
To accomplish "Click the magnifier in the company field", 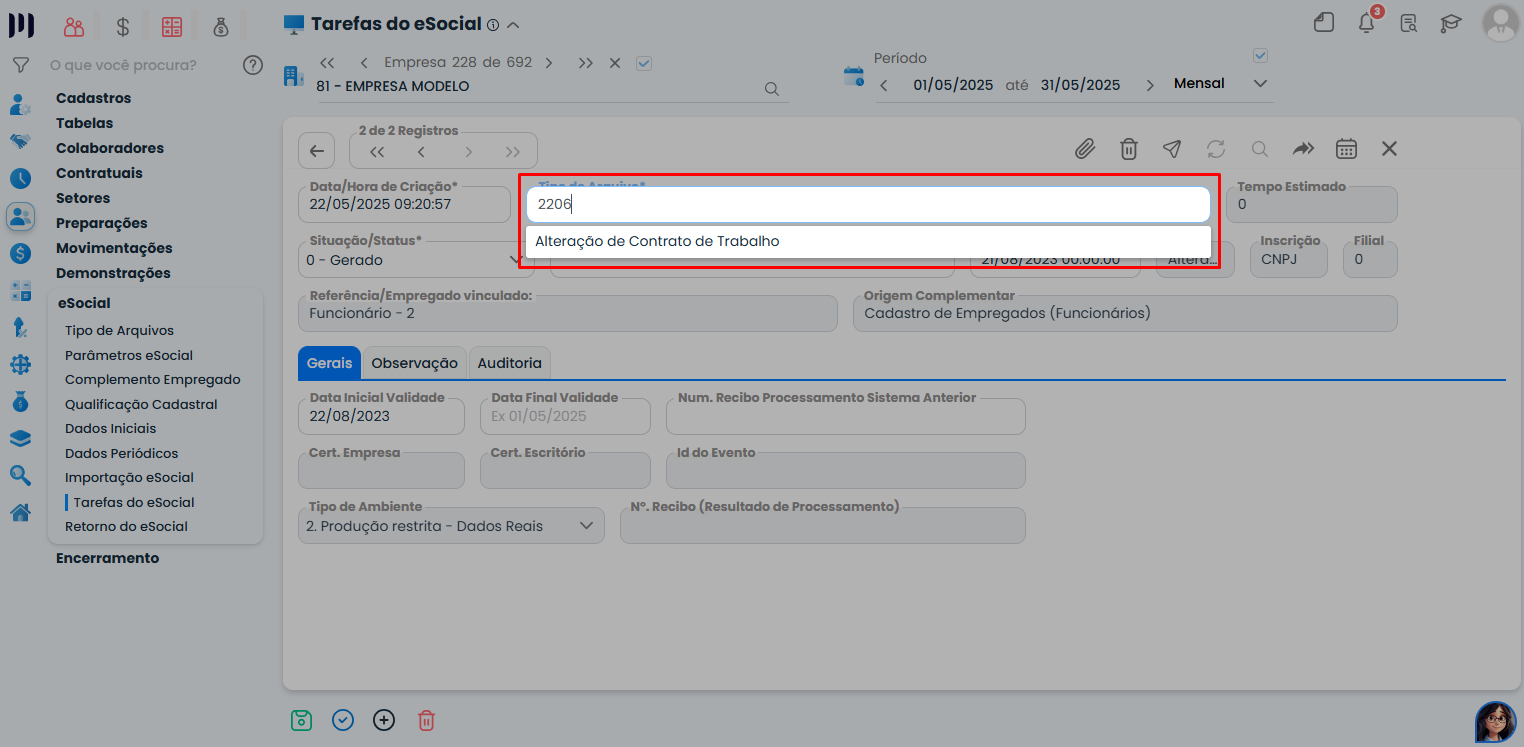I will [x=772, y=88].
